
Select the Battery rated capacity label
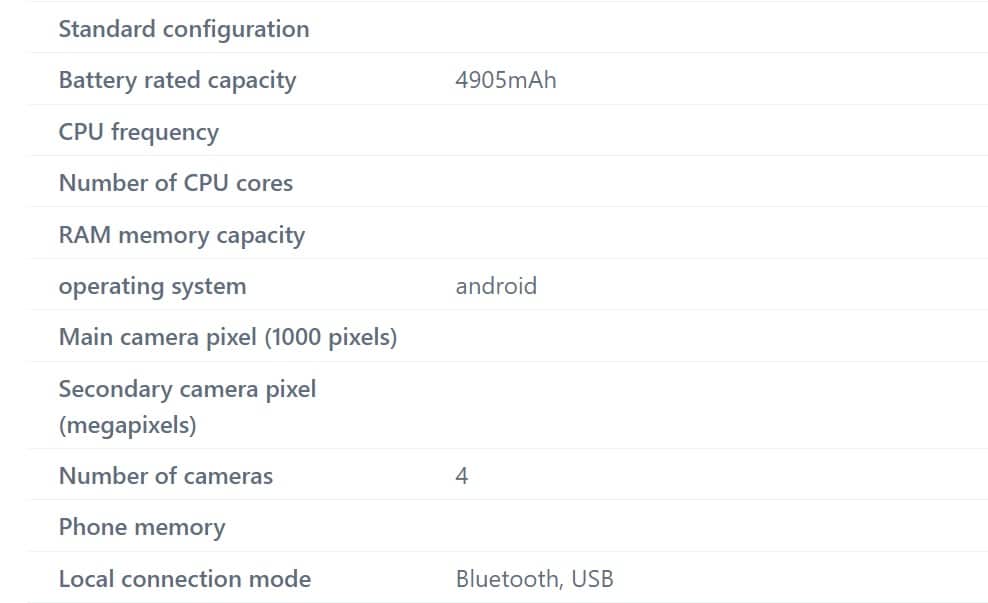[178, 81]
